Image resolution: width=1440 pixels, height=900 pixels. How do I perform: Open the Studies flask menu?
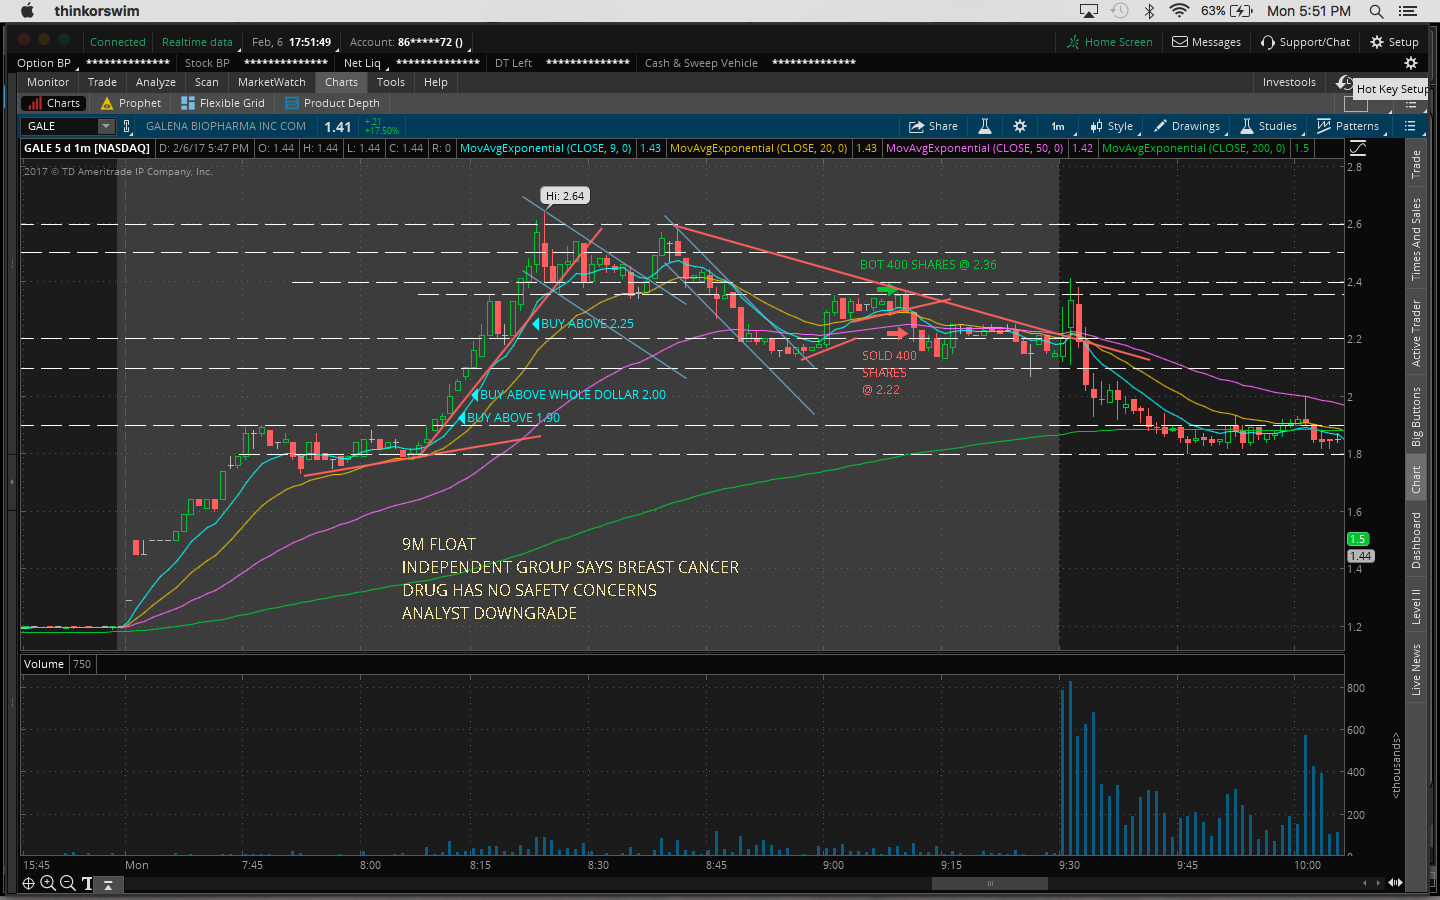[1268, 126]
